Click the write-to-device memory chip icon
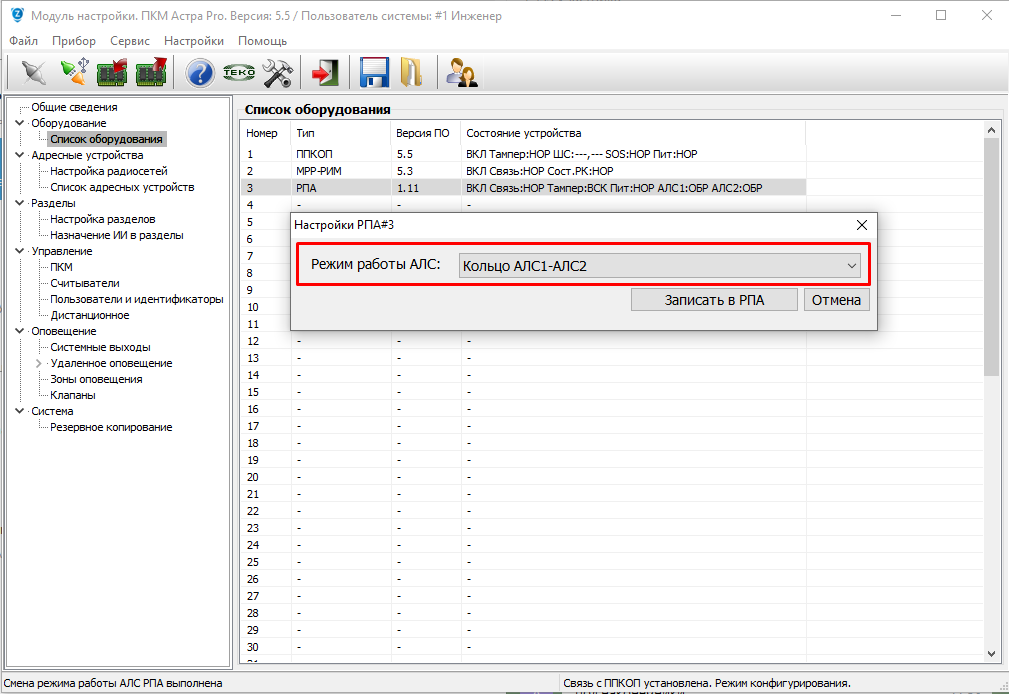This screenshot has height=694, width=1009. tap(151, 72)
